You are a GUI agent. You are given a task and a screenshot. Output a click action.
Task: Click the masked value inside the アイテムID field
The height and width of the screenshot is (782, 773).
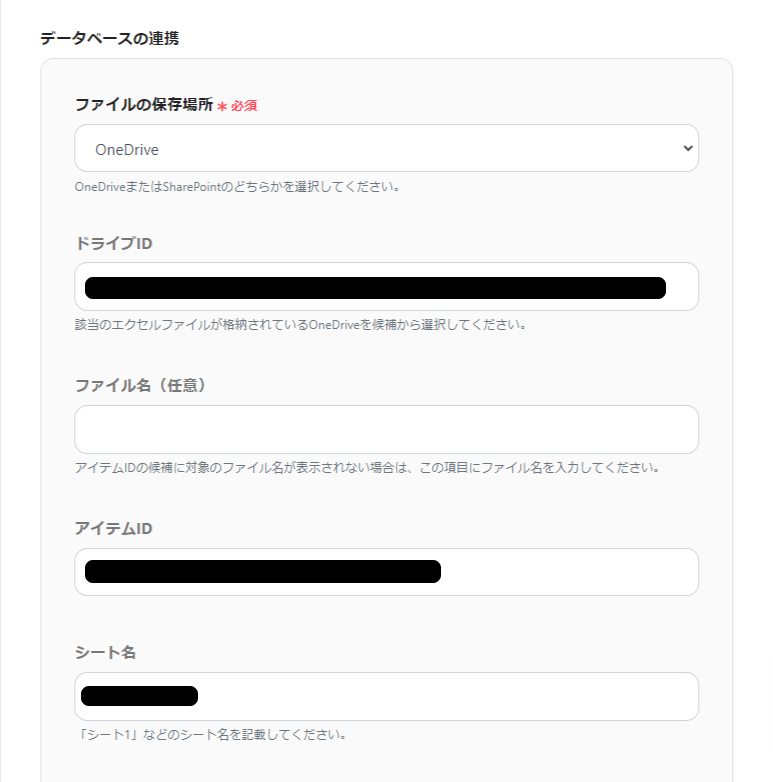[x=263, y=572]
